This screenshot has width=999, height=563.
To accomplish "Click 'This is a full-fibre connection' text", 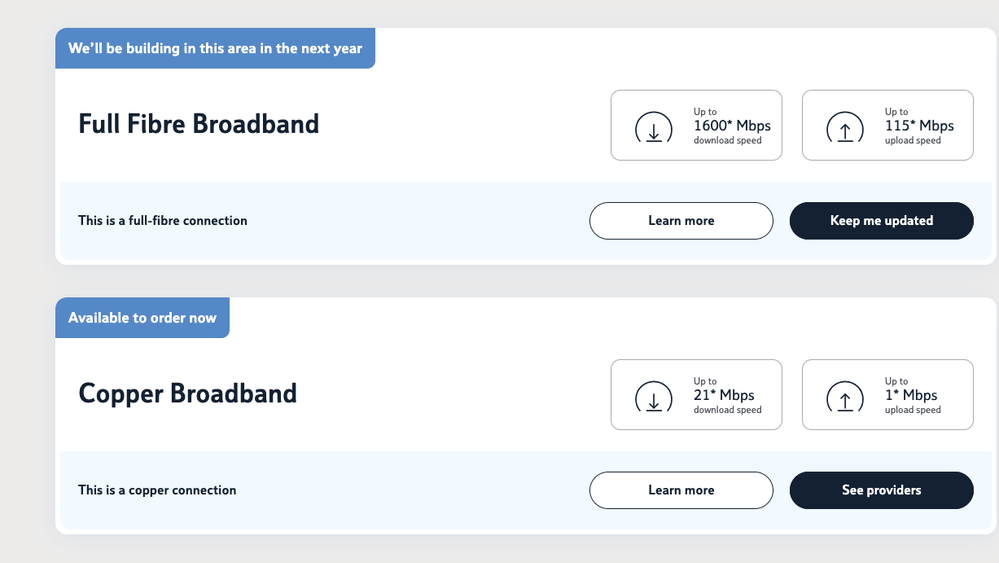I will pyautogui.click(x=162, y=221).
